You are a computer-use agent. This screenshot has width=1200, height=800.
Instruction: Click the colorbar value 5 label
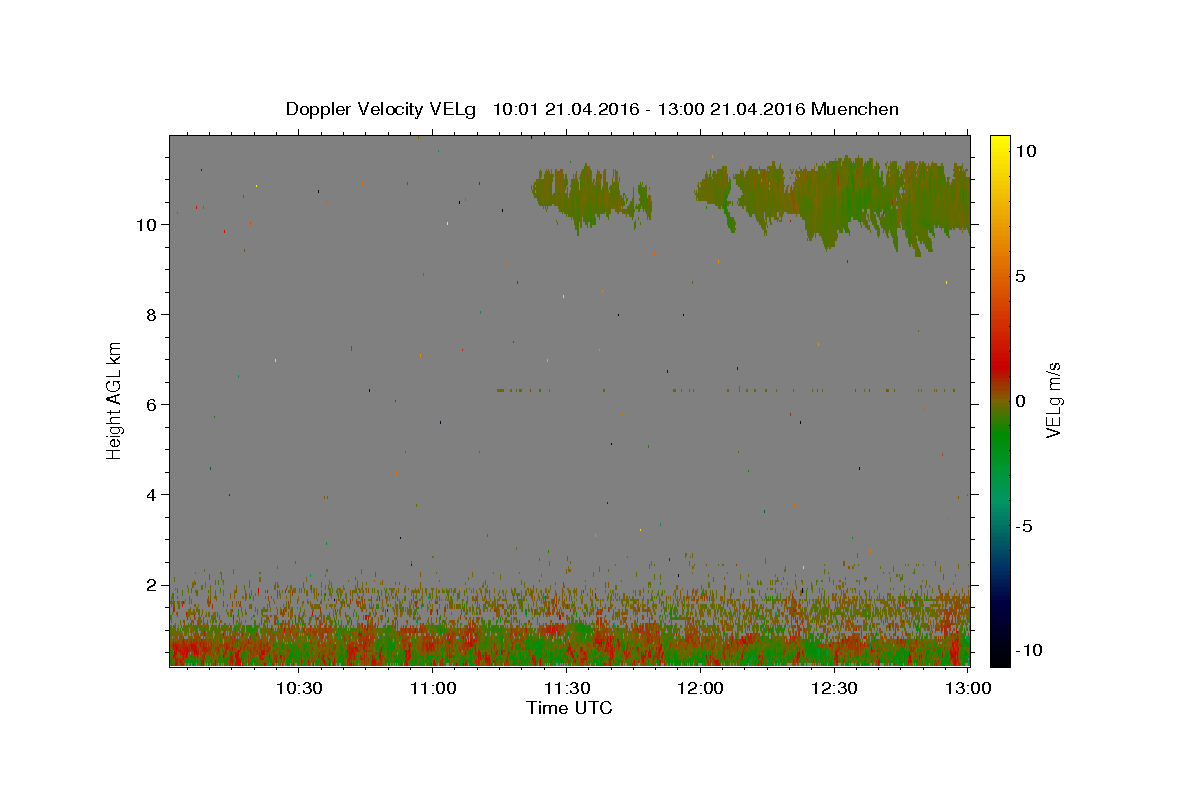point(1021,276)
